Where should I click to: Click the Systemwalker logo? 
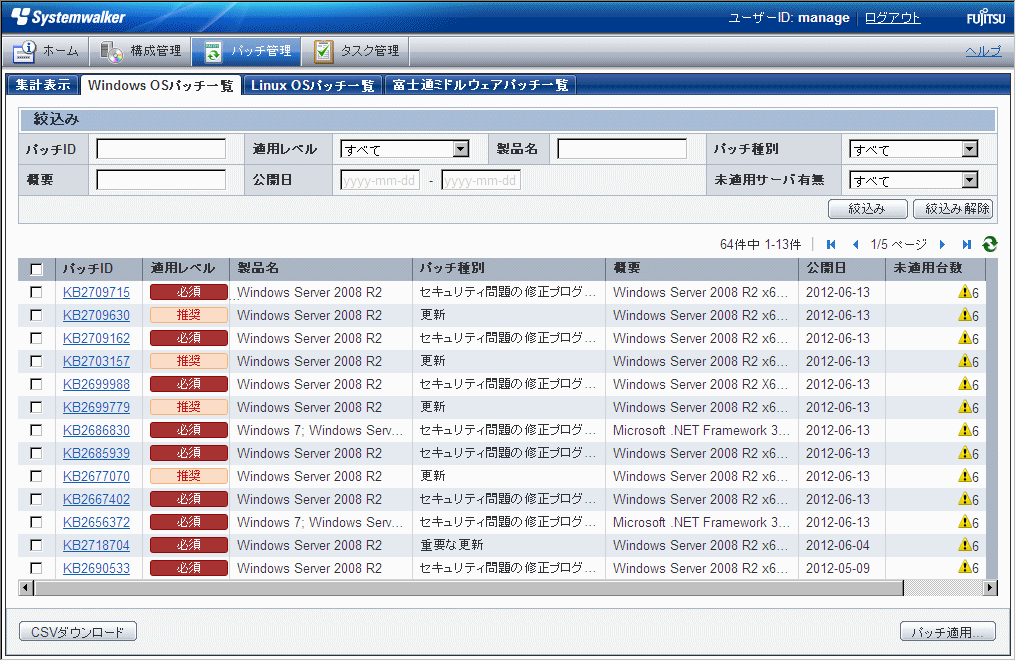click(68, 17)
